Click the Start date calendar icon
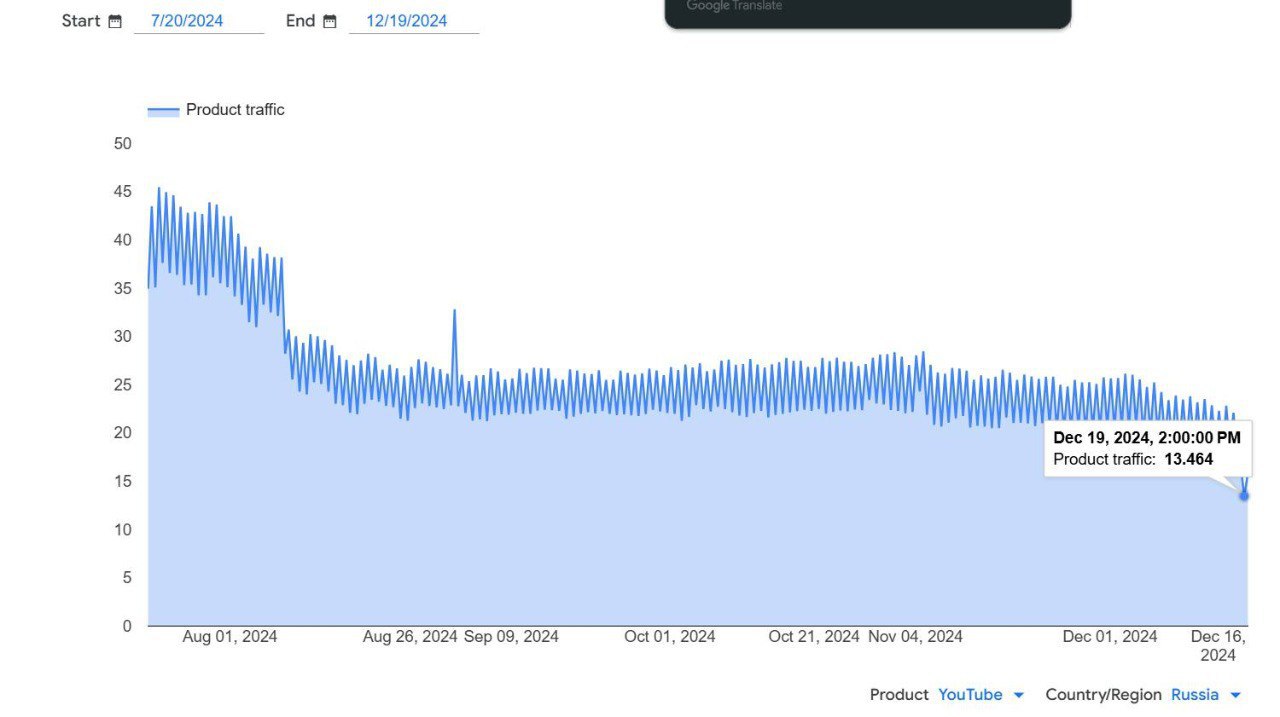 [x=115, y=21]
